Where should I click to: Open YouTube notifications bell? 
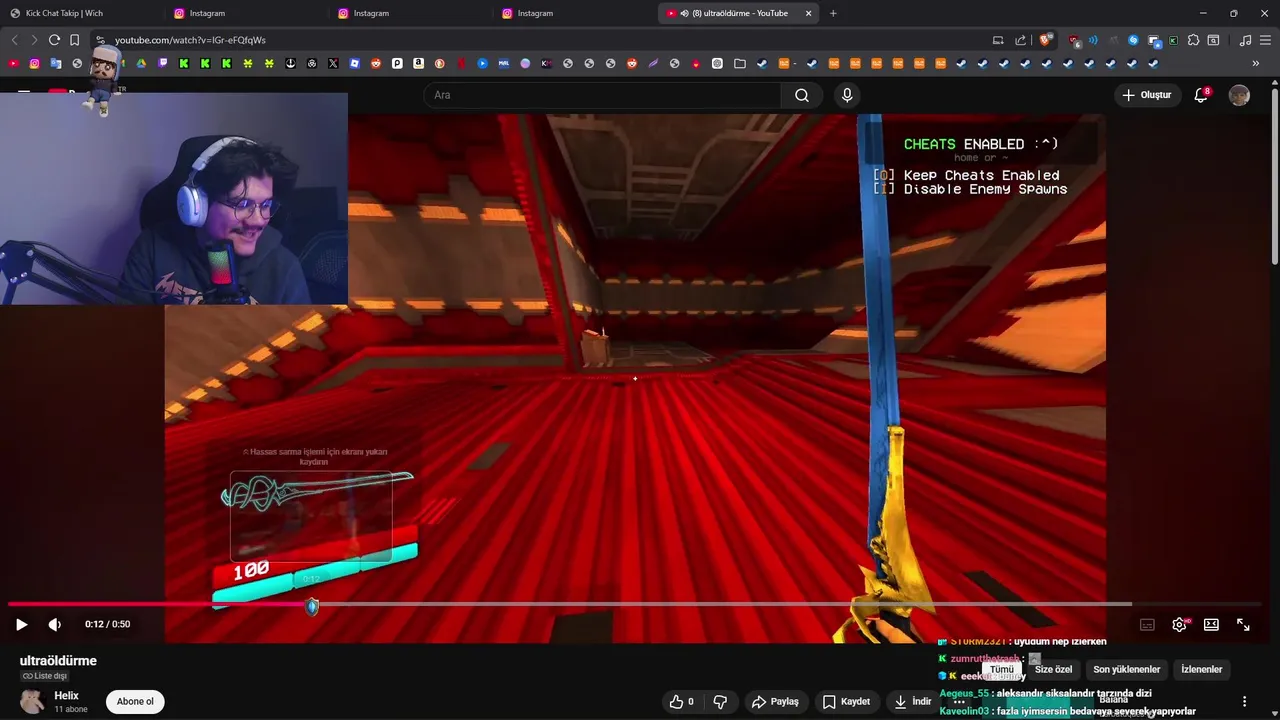click(x=1201, y=95)
